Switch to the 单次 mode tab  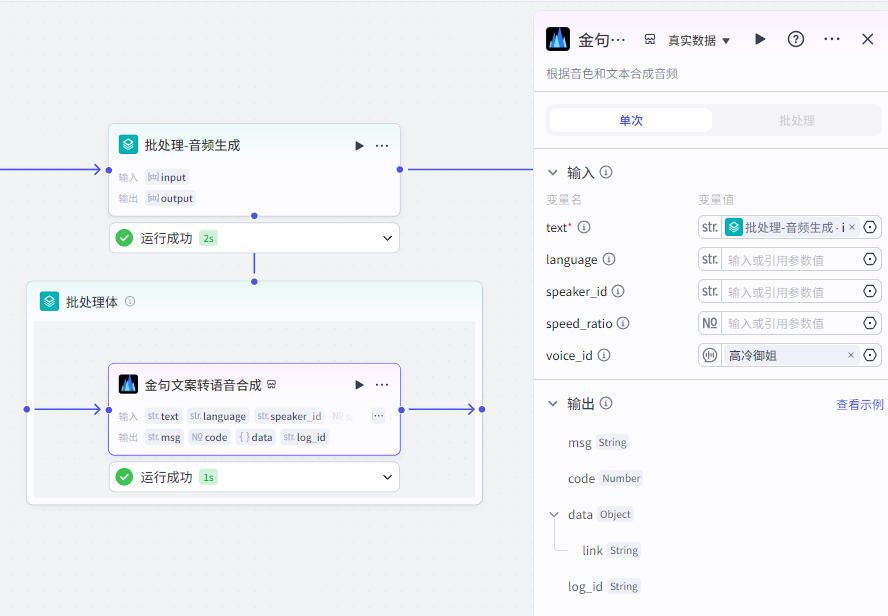click(x=631, y=120)
